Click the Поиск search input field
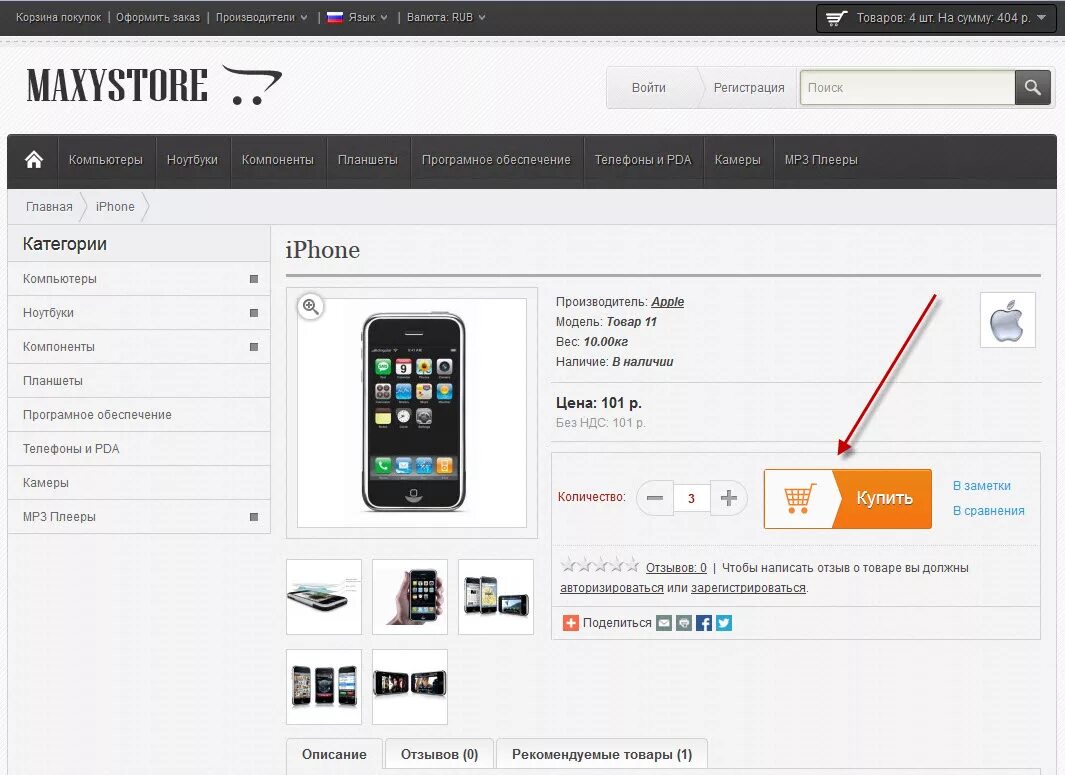 [x=907, y=88]
